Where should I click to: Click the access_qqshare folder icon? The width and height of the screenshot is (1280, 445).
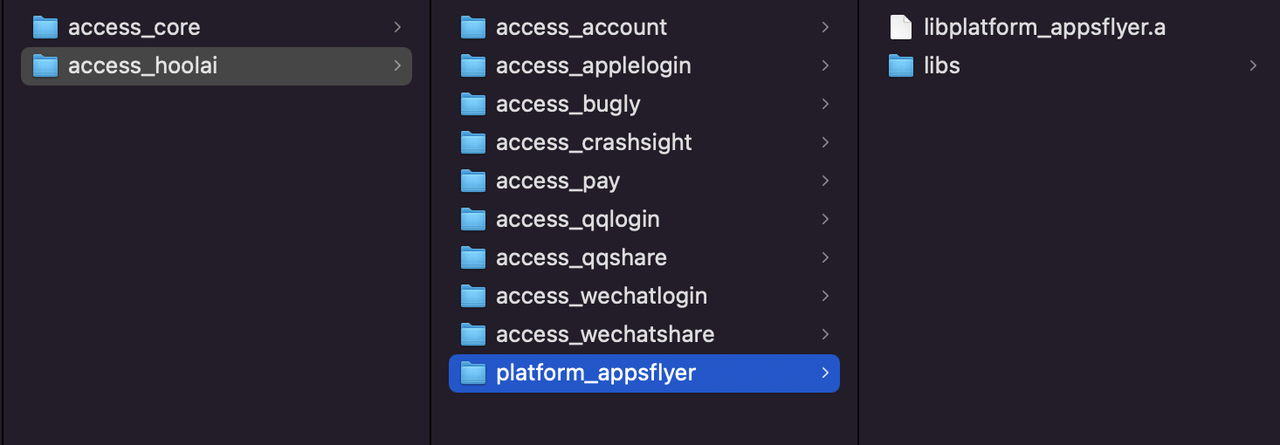(473, 258)
